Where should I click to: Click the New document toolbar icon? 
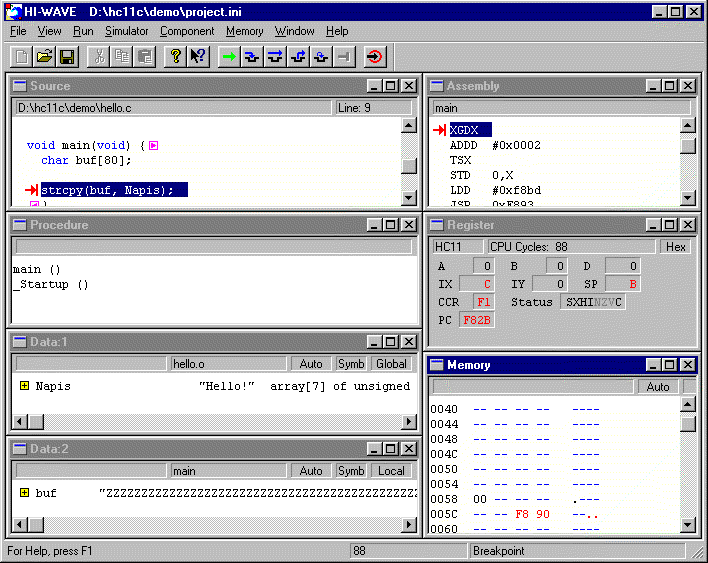[21, 56]
